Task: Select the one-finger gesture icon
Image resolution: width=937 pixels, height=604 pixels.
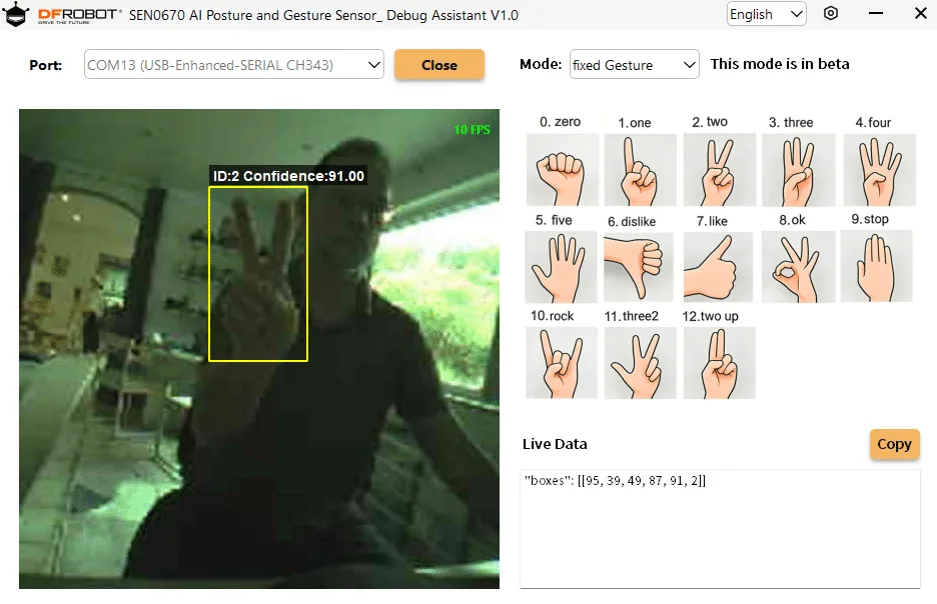Action: pyautogui.click(x=641, y=170)
